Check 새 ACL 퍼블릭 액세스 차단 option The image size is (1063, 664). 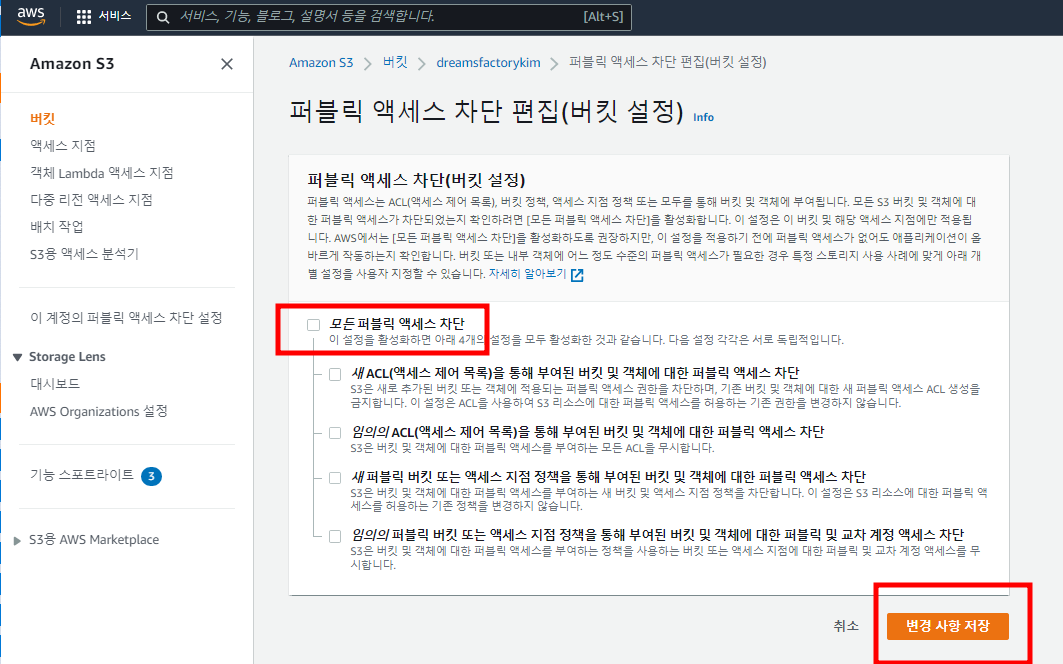coord(335,374)
